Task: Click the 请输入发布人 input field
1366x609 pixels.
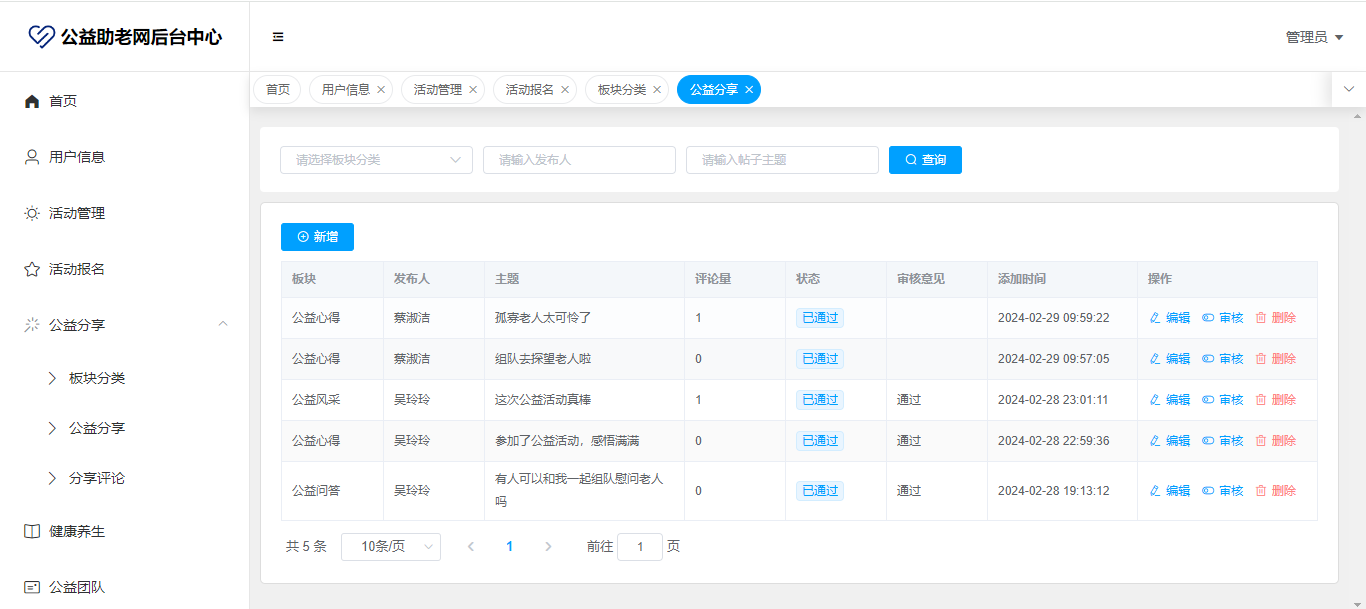Action: 579,160
